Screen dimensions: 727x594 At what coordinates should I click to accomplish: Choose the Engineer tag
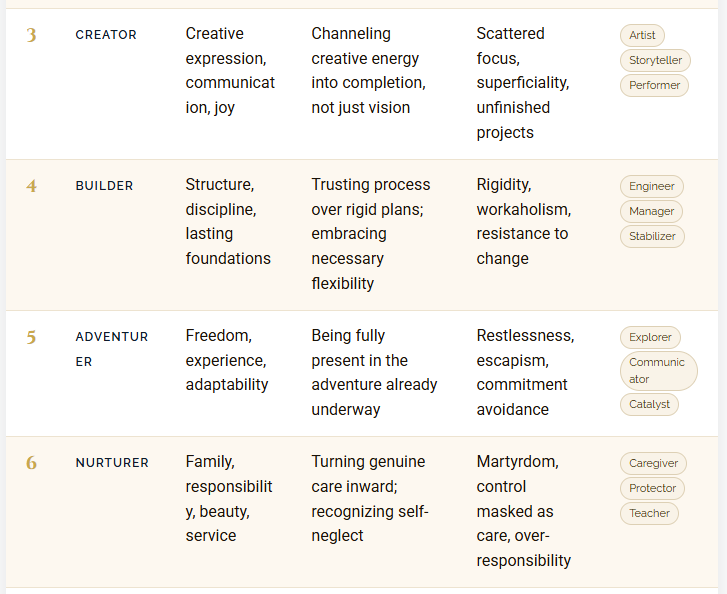pyautogui.click(x=651, y=186)
